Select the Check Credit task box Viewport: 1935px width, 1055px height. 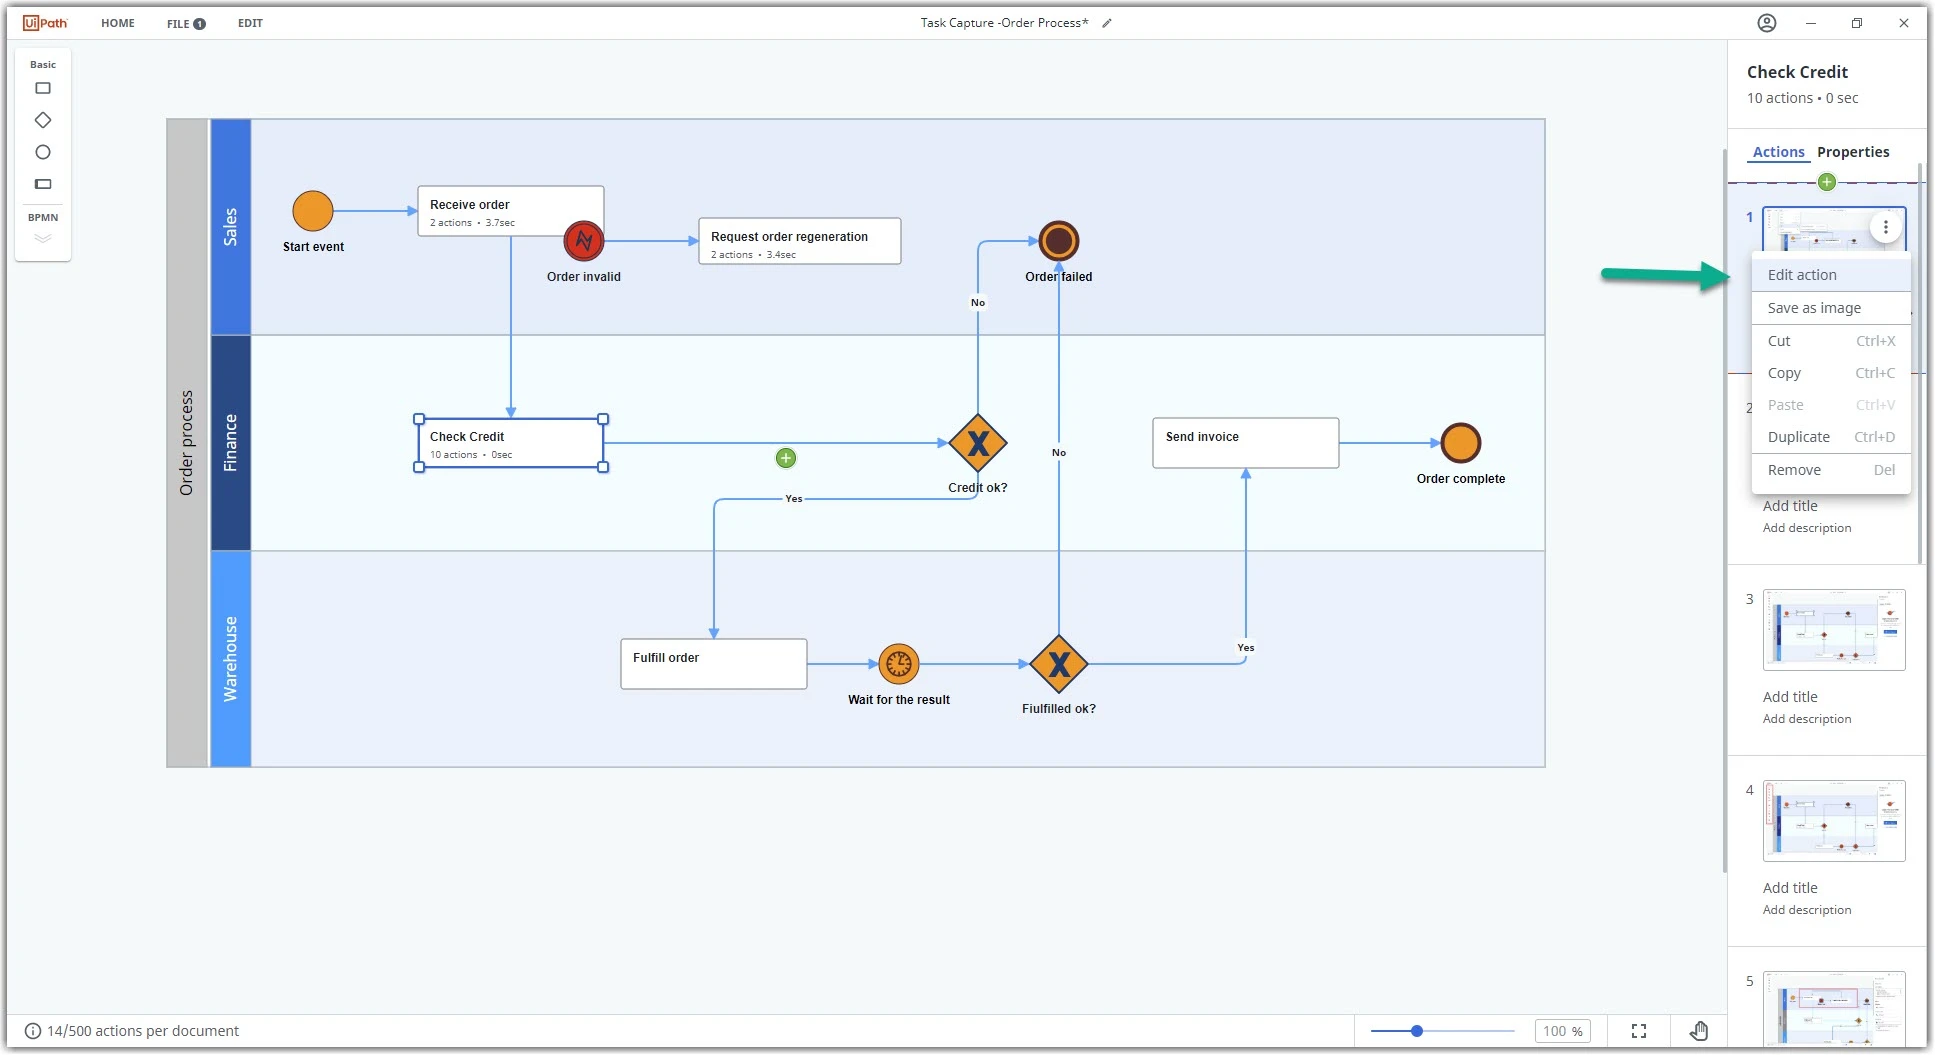[511, 443]
